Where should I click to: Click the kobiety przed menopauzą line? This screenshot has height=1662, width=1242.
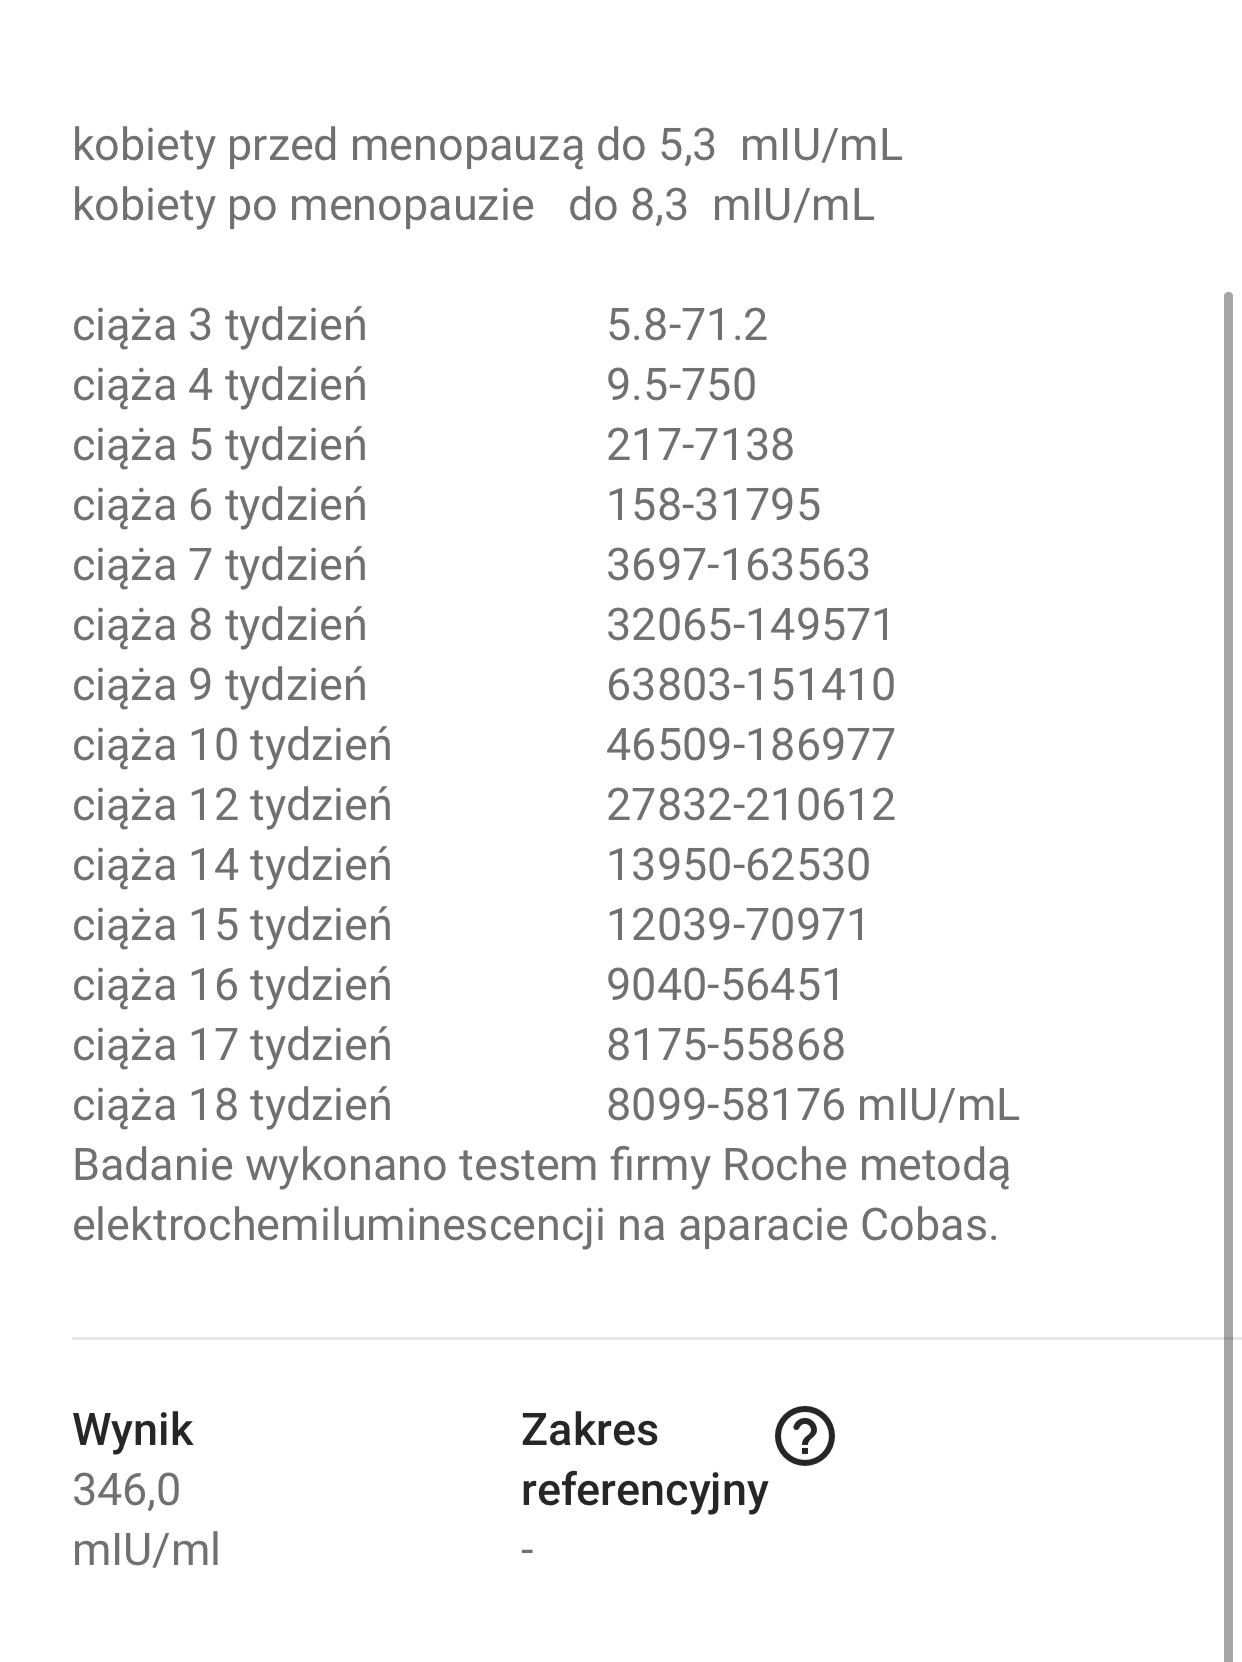[488, 146]
